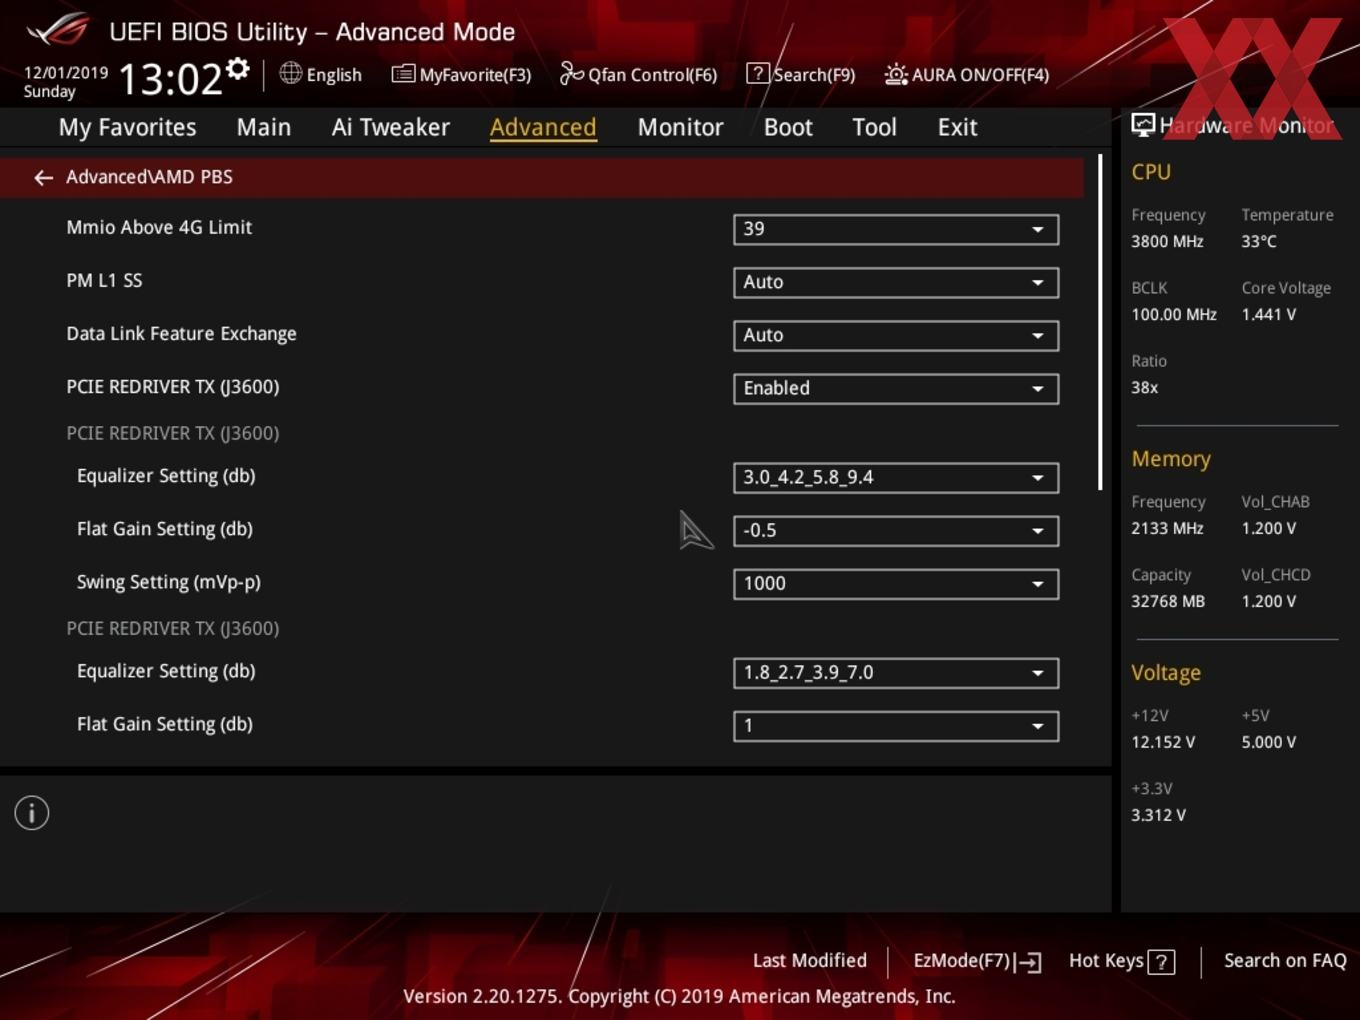Screen dimensions: 1360x1020
Task: Click the Hardware Monitor screen icon
Action: (1143, 125)
